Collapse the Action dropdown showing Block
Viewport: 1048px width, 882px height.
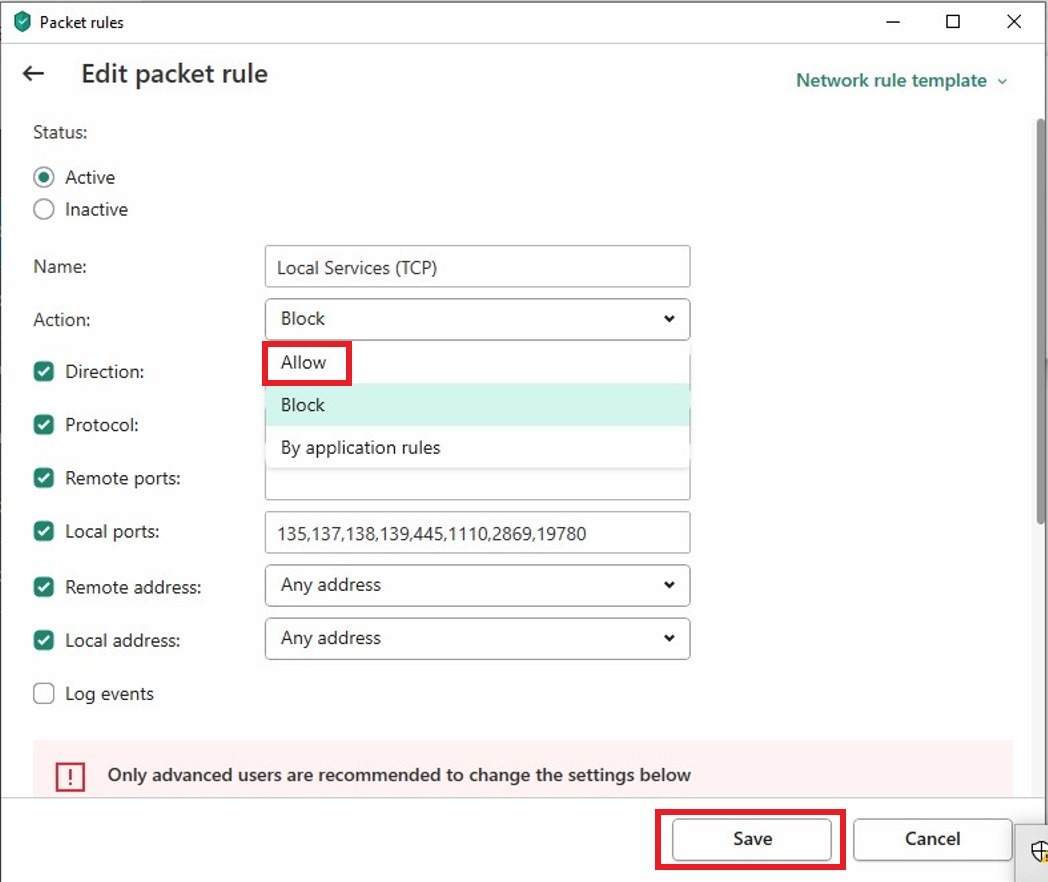pos(477,319)
